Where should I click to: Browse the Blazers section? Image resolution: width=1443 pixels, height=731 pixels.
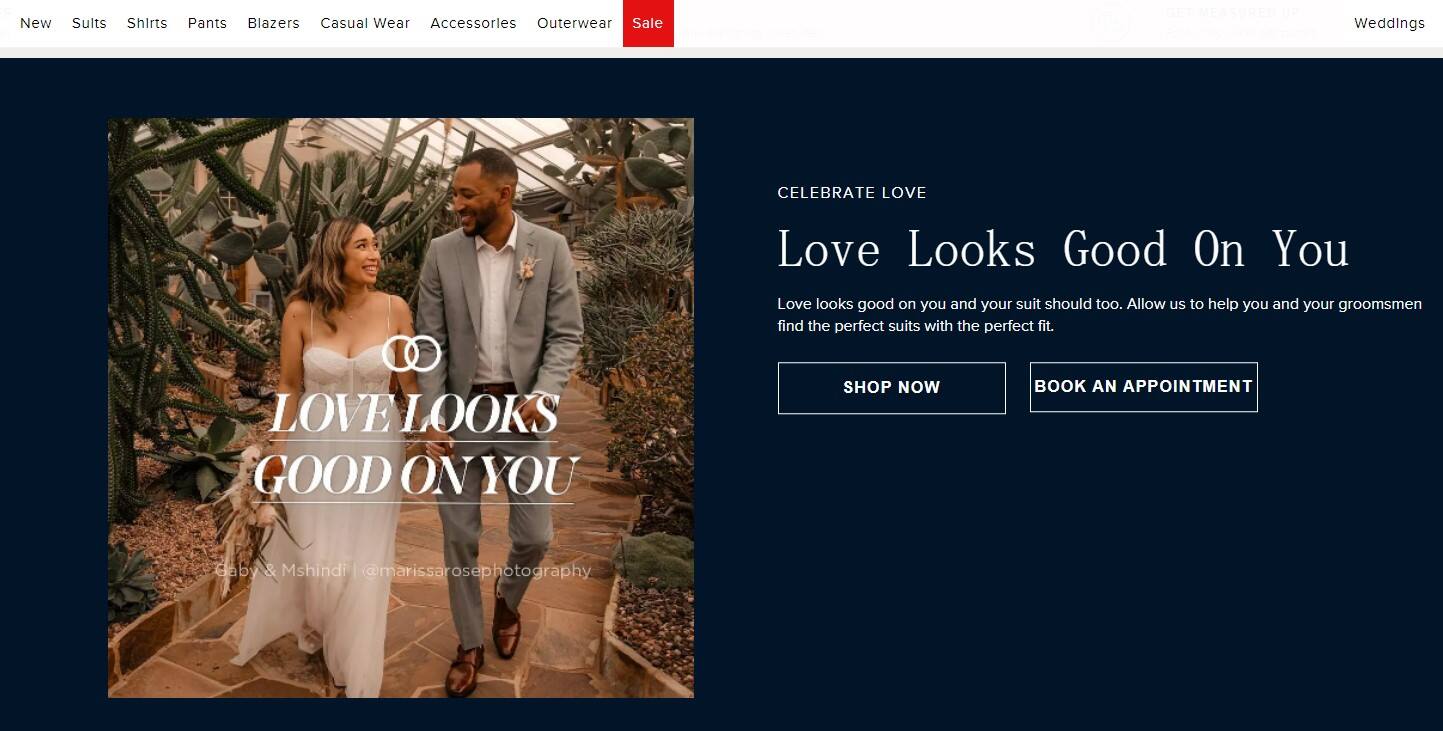[x=273, y=23]
